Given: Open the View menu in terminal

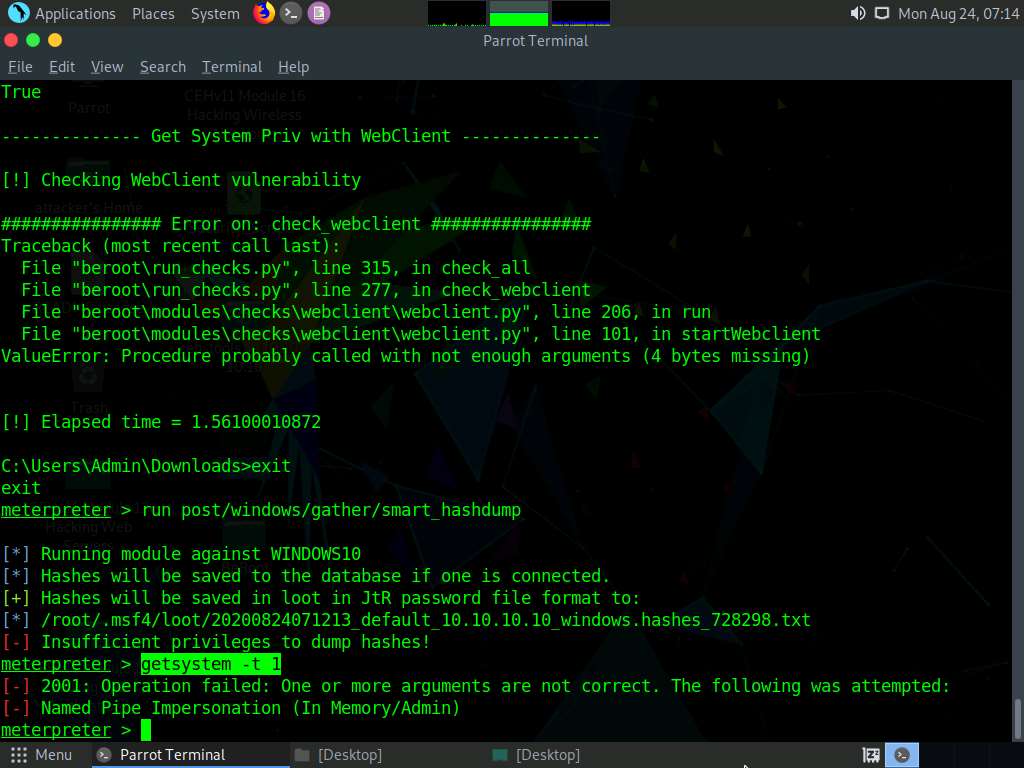Looking at the screenshot, I should [x=107, y=67].
